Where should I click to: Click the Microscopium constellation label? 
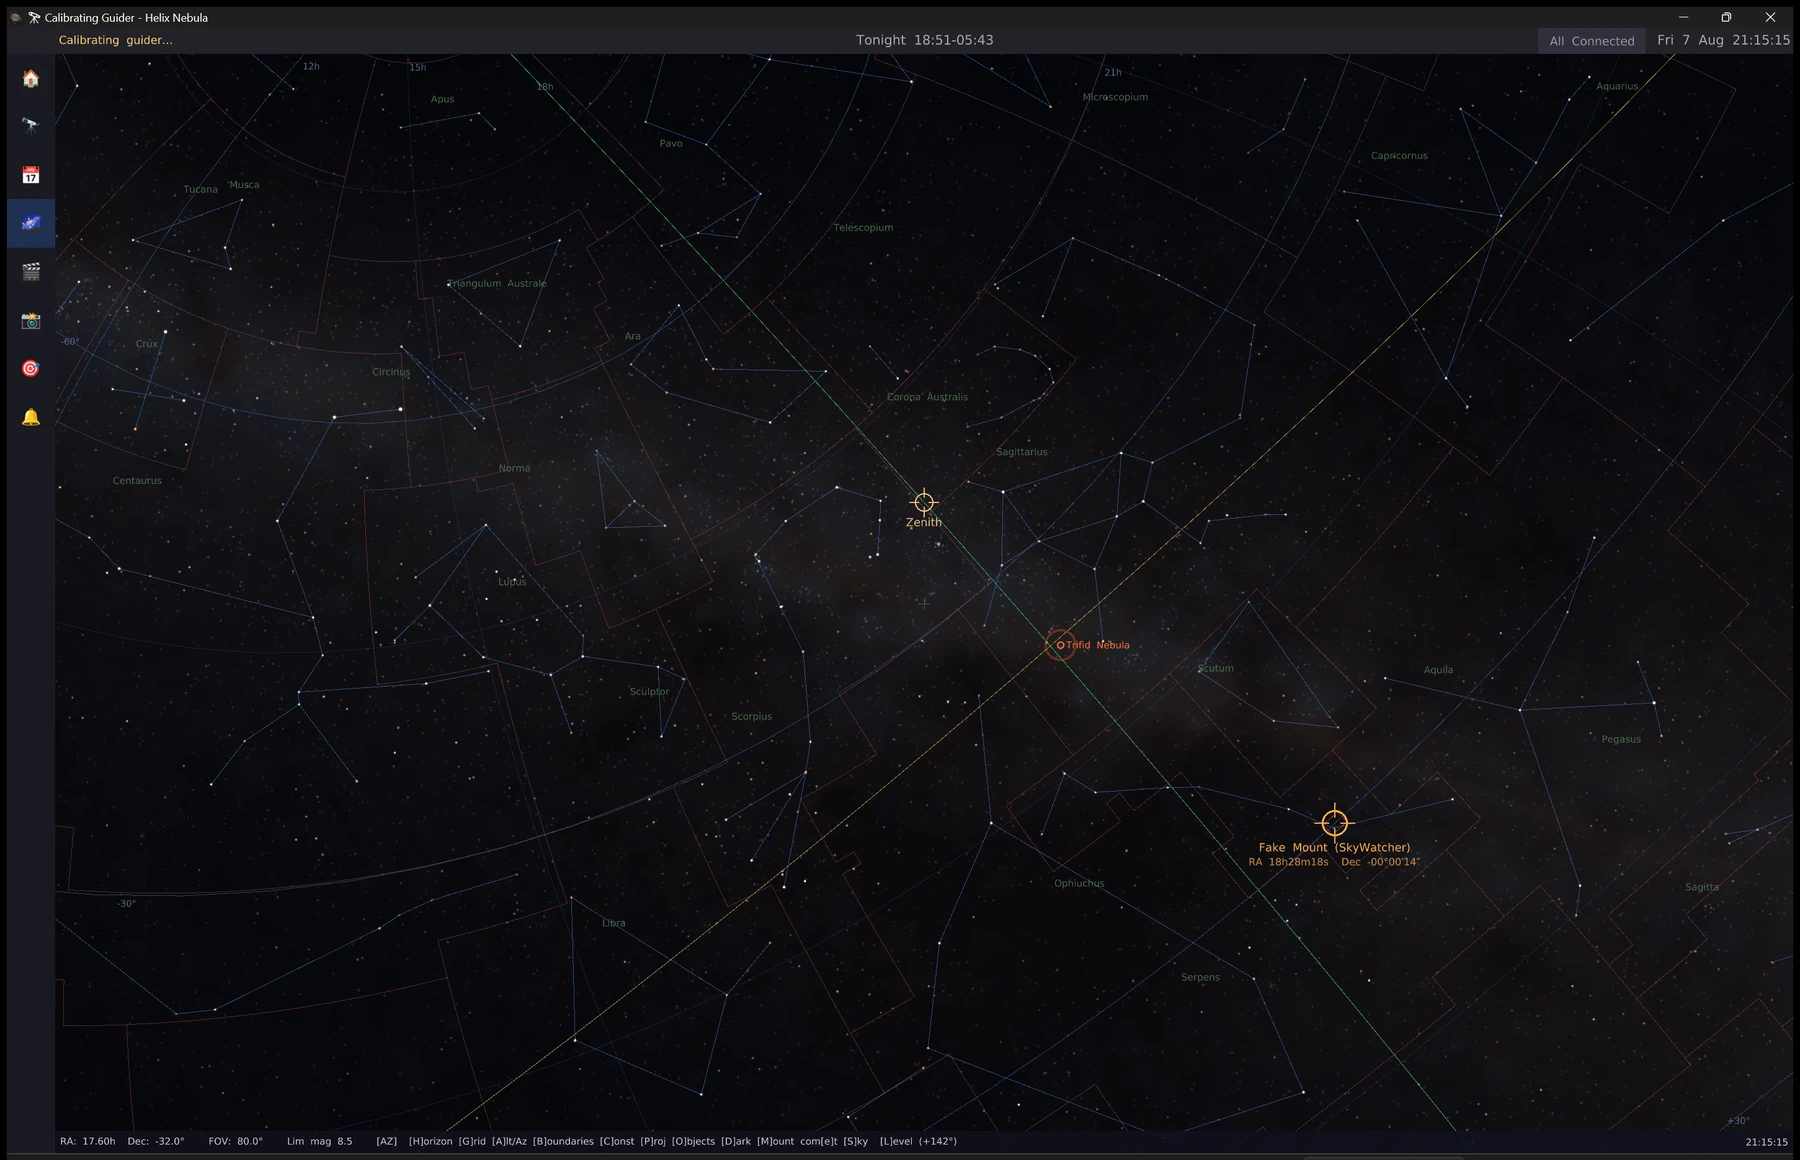point(1115,97)
